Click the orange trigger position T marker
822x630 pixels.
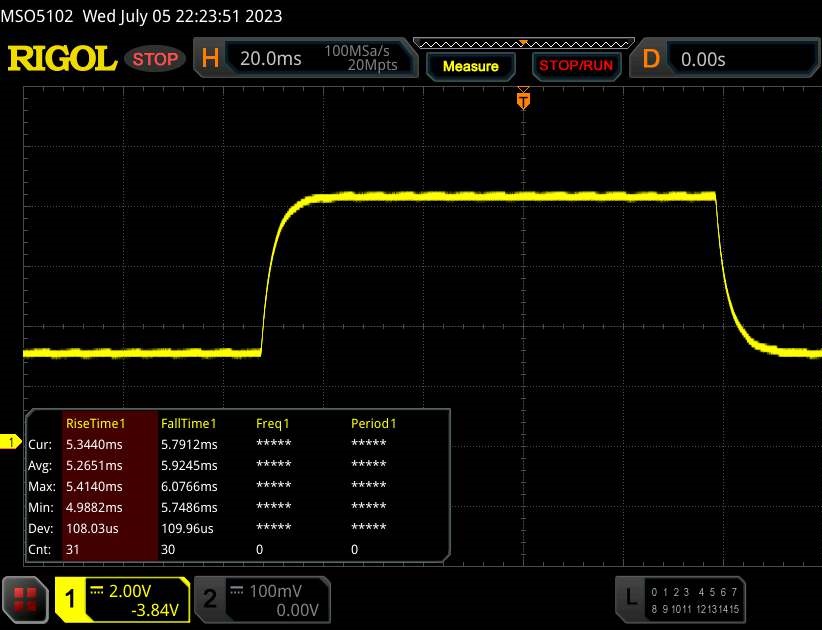point(522,99)
